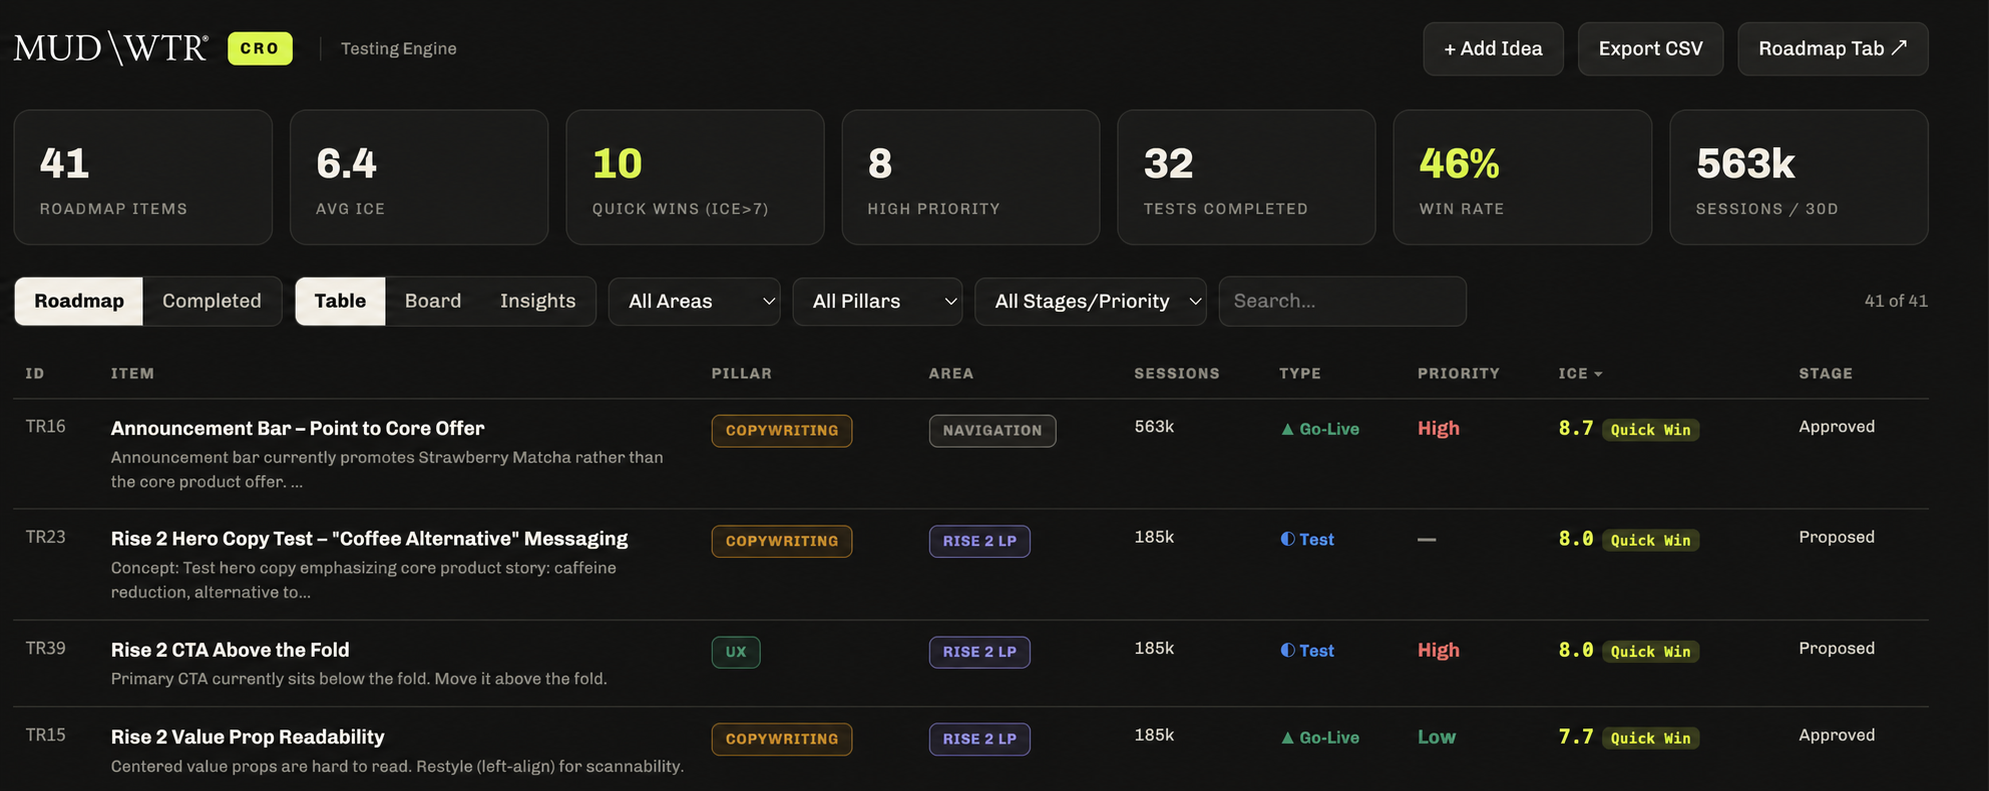This screenshot has width=1989, height=791.
Task: Select the Table view
Action: (340, 301)
